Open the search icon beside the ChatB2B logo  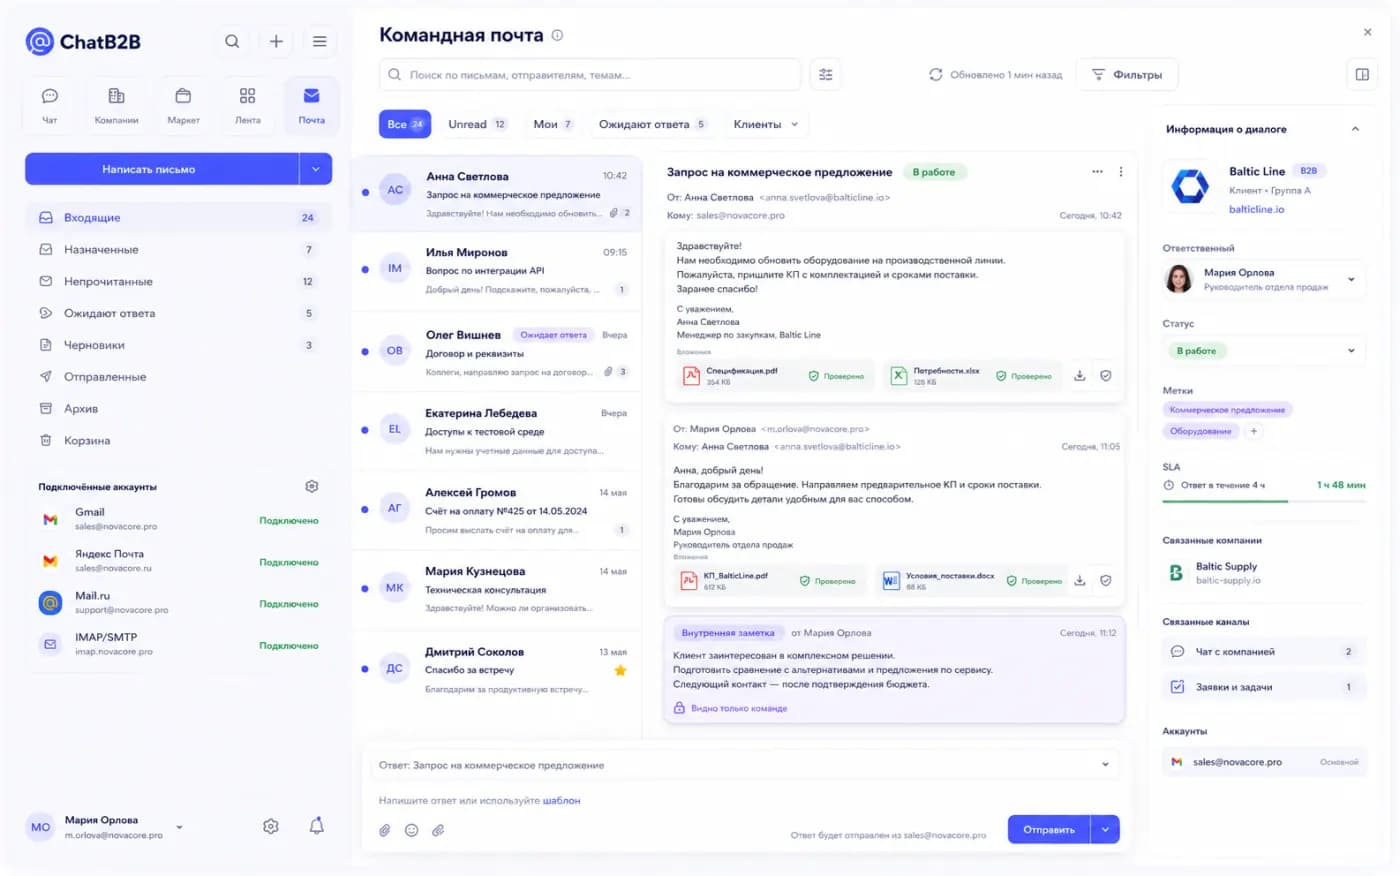(x=232, y=41)
